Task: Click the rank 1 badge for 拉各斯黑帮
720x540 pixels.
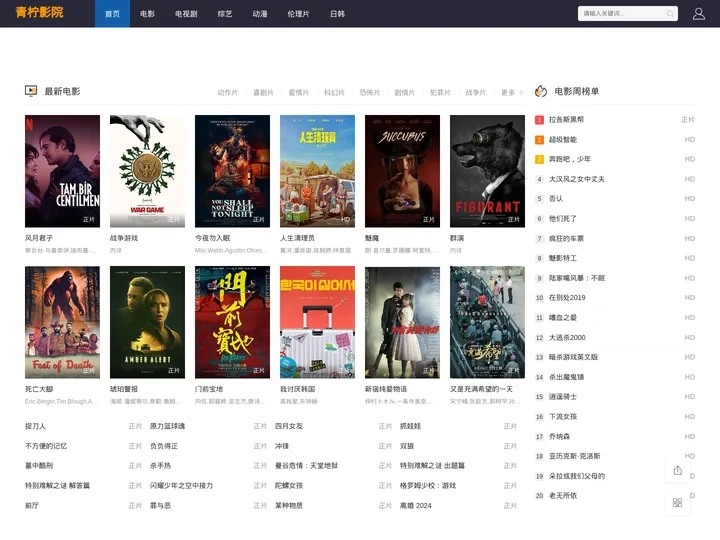Action: (x=540, y=120)
